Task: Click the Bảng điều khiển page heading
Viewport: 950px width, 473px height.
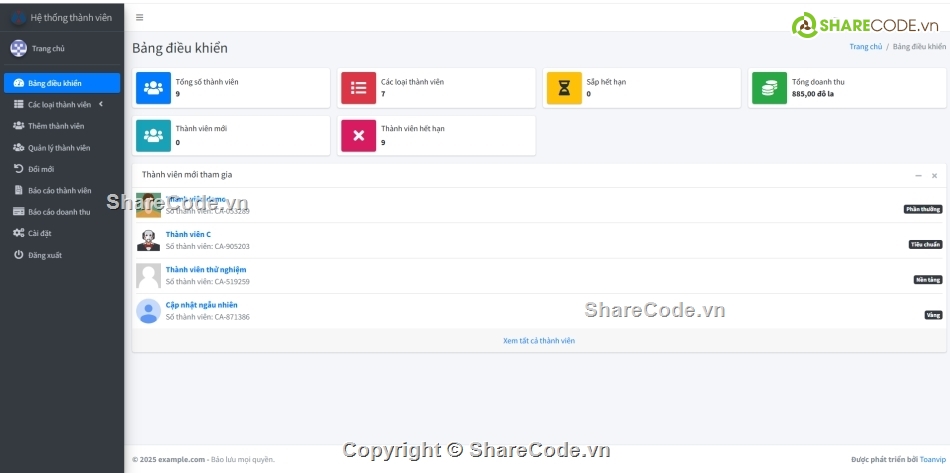Action: pos(180,48)
